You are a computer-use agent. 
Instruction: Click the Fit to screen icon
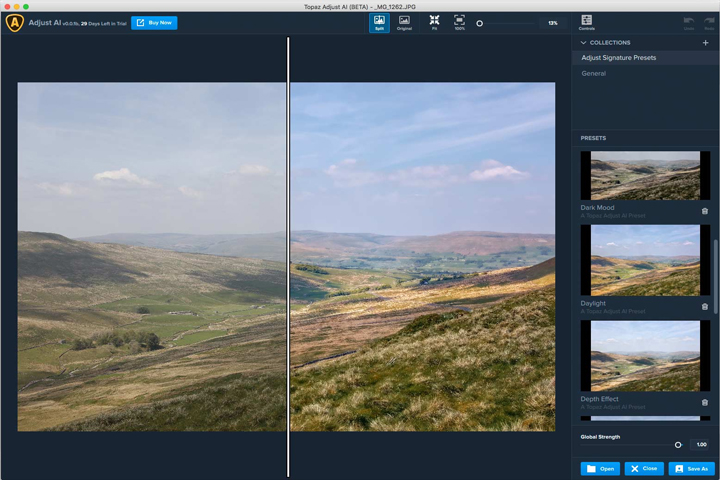[x=434, y=23]
